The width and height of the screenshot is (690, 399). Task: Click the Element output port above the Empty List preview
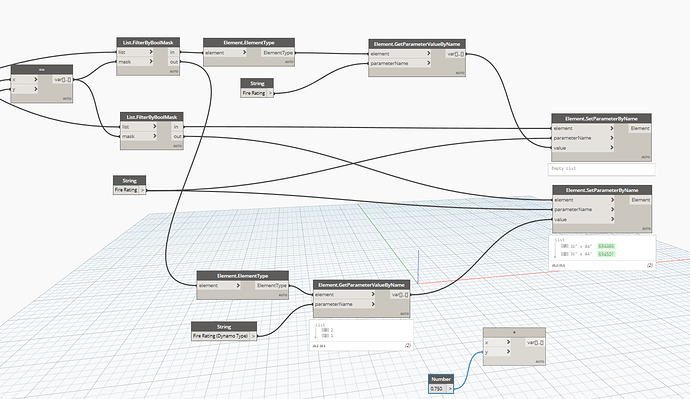640,128
